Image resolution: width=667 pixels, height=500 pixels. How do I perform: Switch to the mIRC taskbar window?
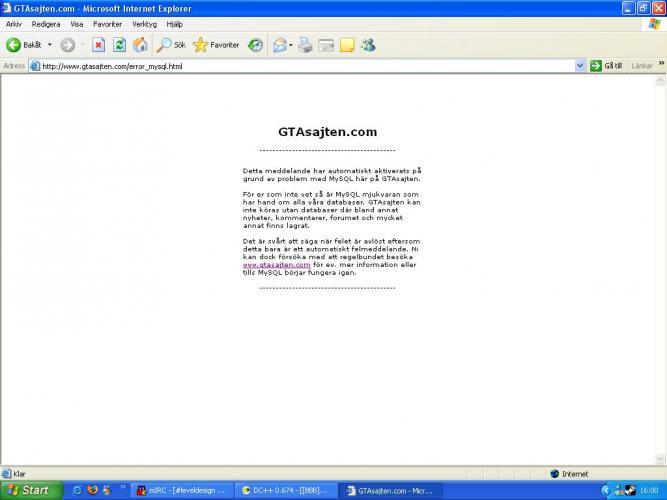pos(182,491)
